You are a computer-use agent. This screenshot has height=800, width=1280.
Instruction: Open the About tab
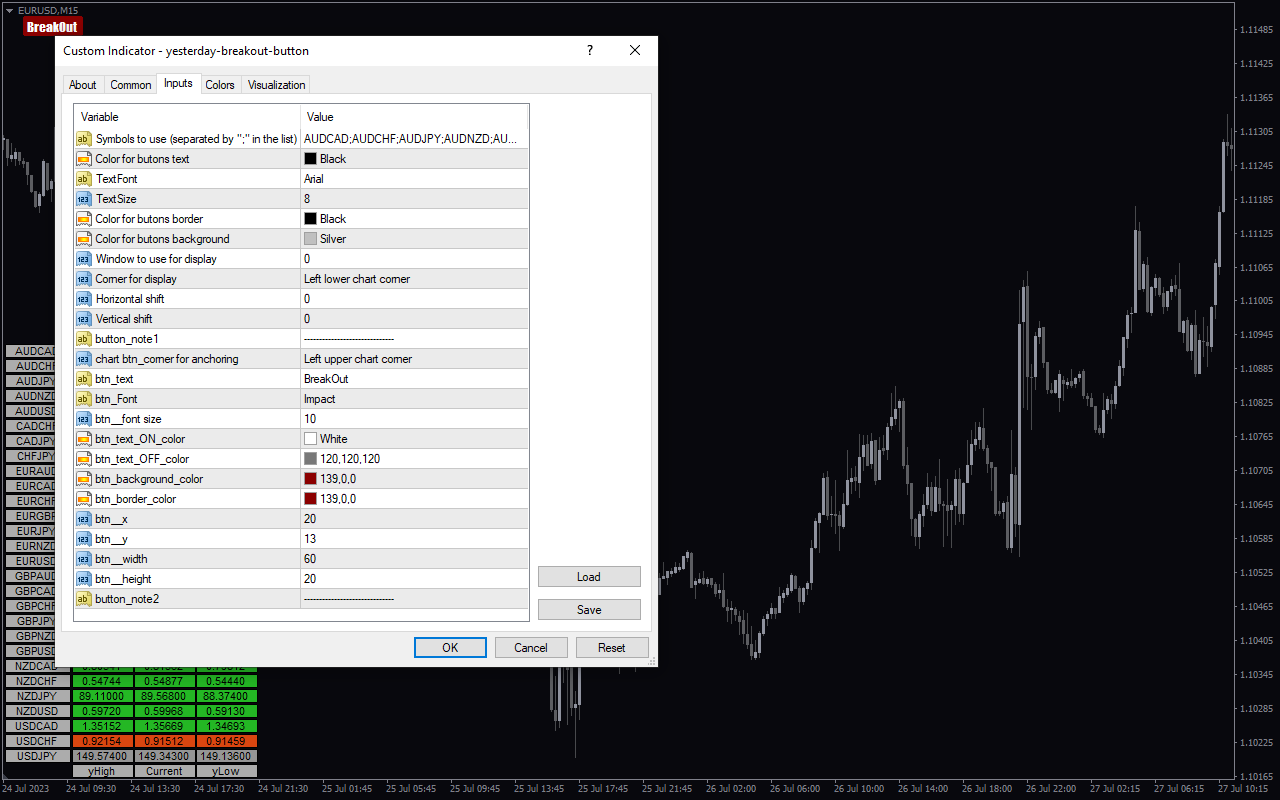click(x=83, y=85)
